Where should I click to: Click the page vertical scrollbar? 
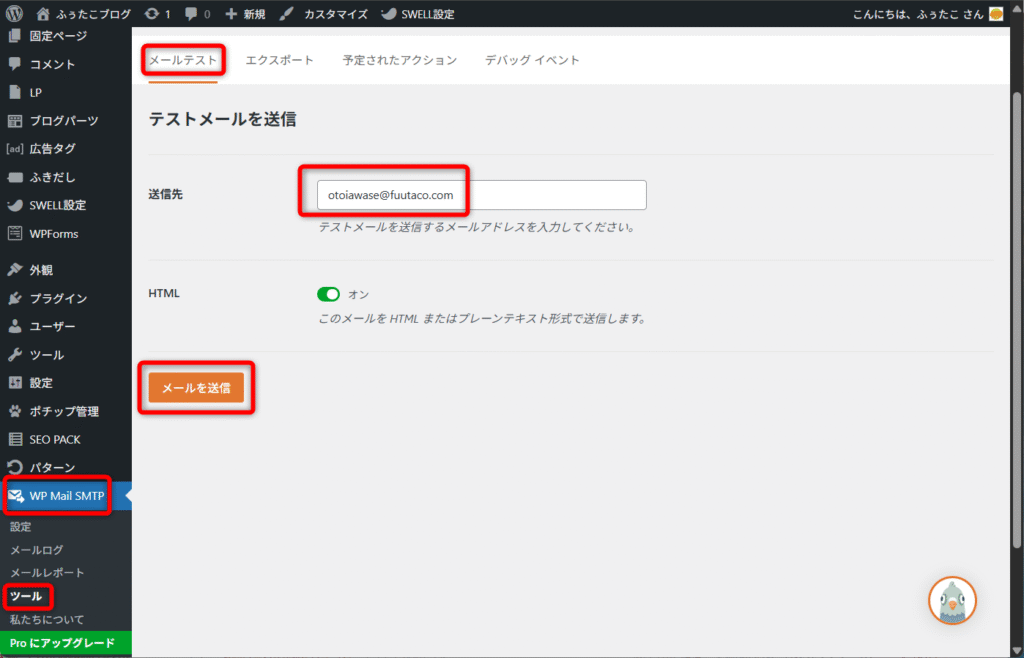coord(1017,300)
